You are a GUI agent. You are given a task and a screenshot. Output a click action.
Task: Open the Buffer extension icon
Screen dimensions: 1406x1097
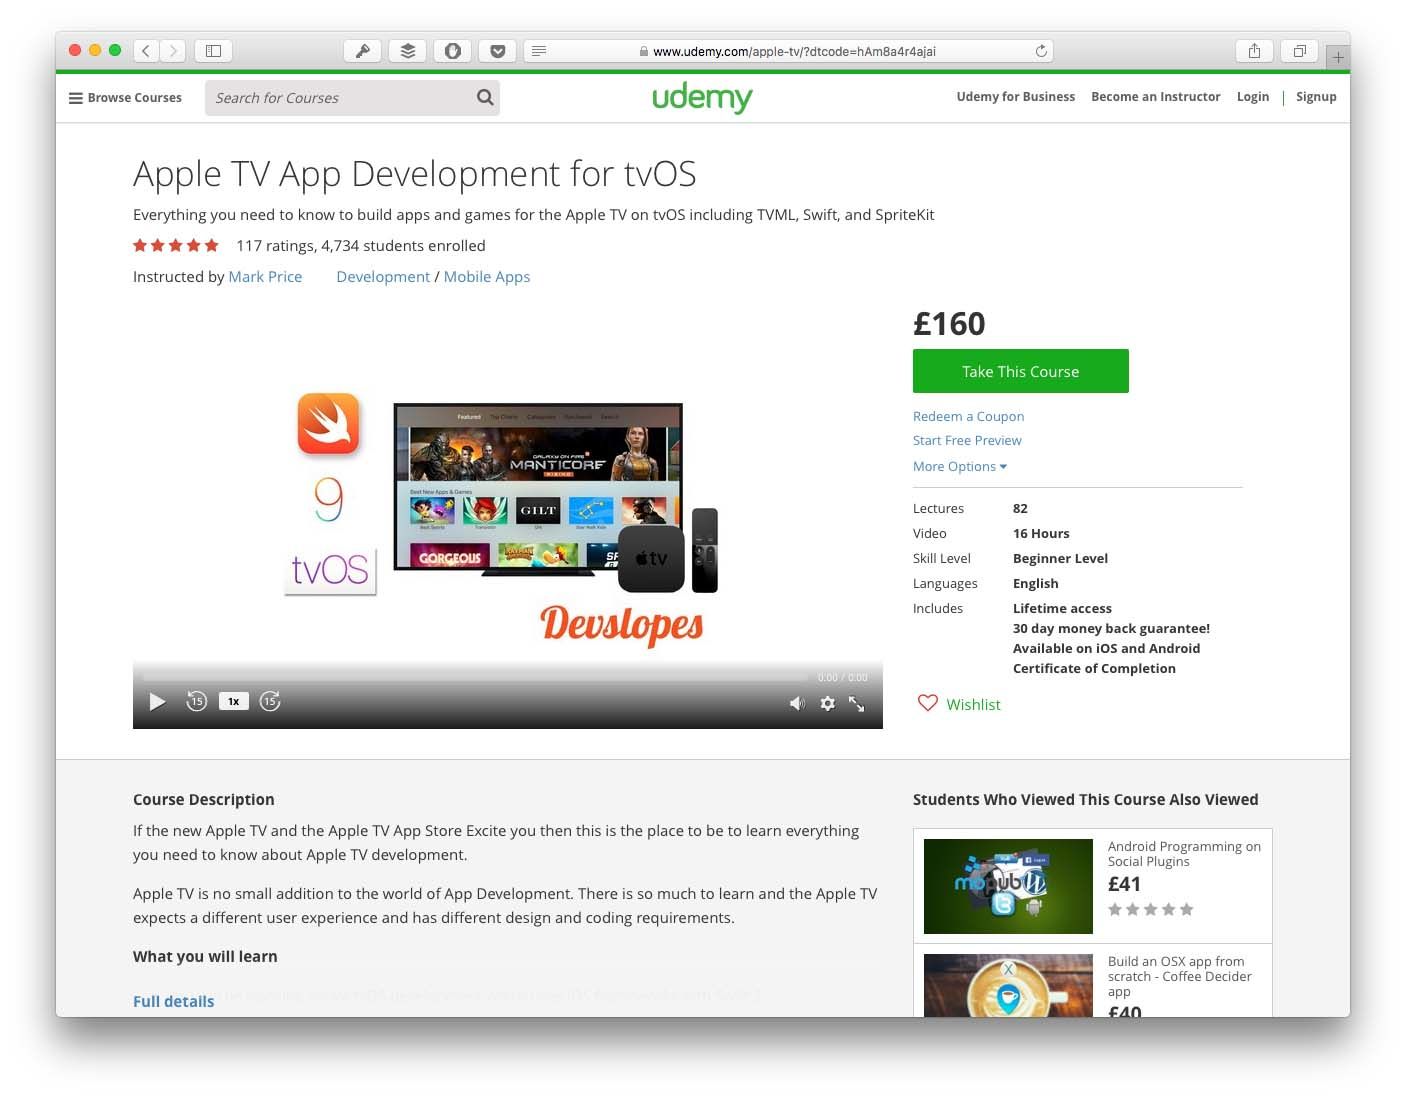pyautogui.click(x=407, y=50)
